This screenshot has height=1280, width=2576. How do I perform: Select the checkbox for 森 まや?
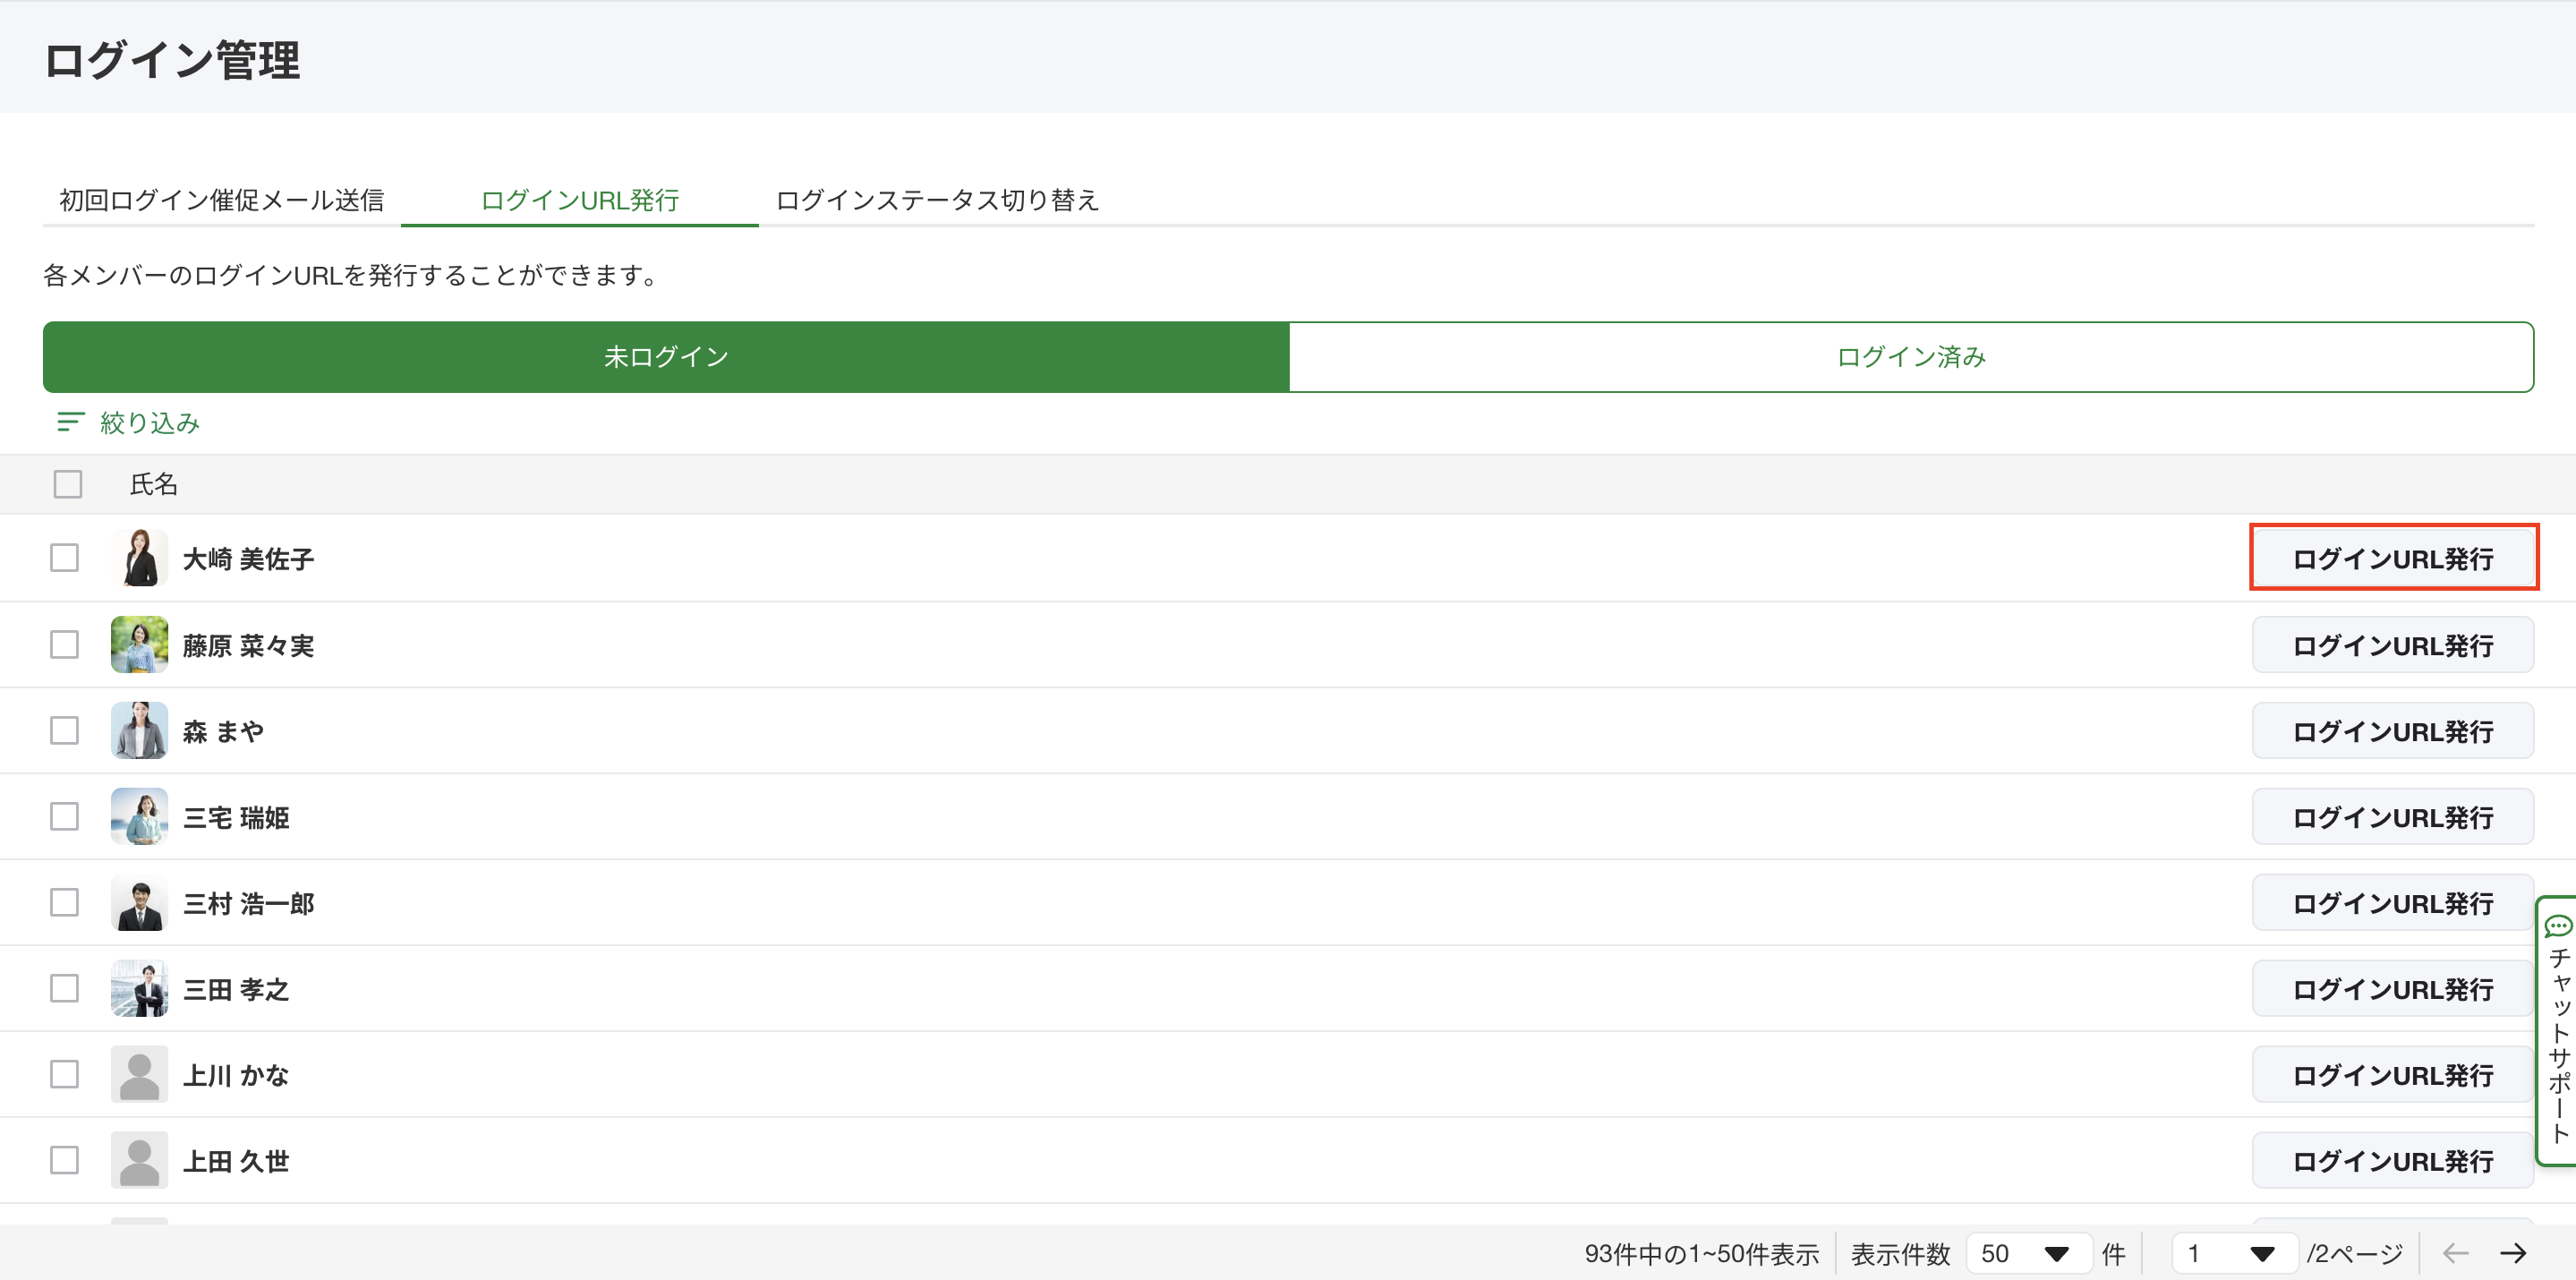pos(64,730)
